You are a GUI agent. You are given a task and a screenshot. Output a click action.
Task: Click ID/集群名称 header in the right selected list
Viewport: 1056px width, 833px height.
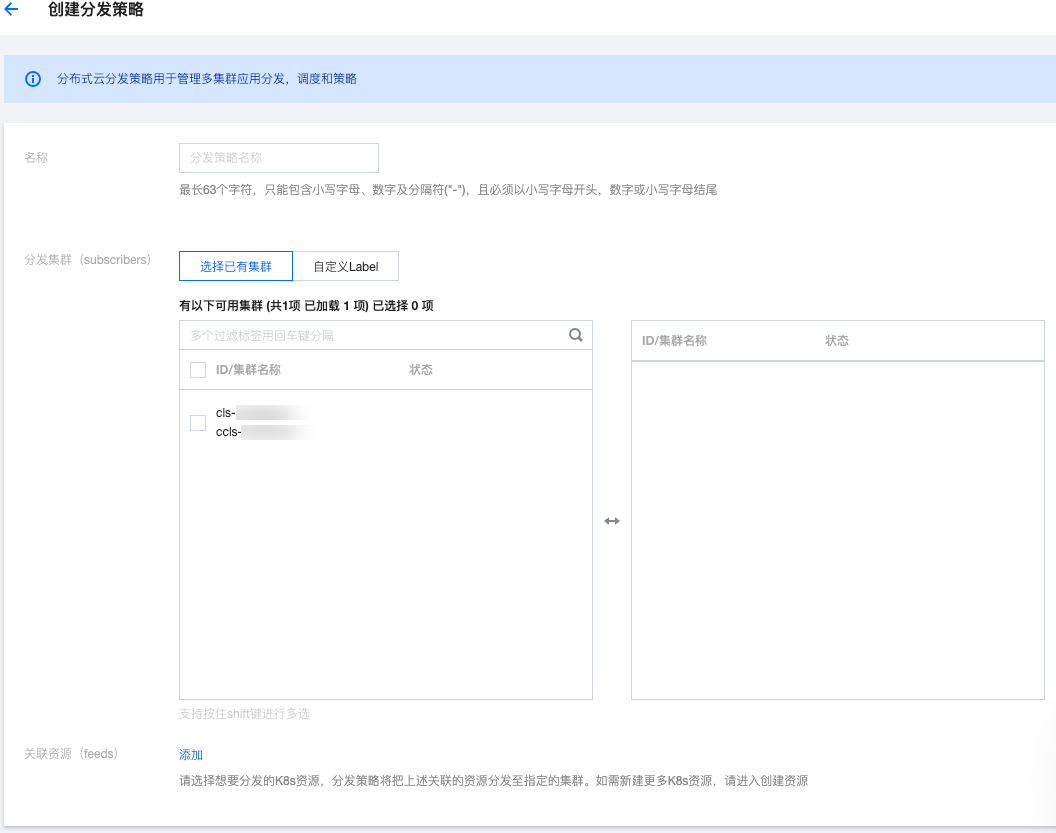coord(674,341)
